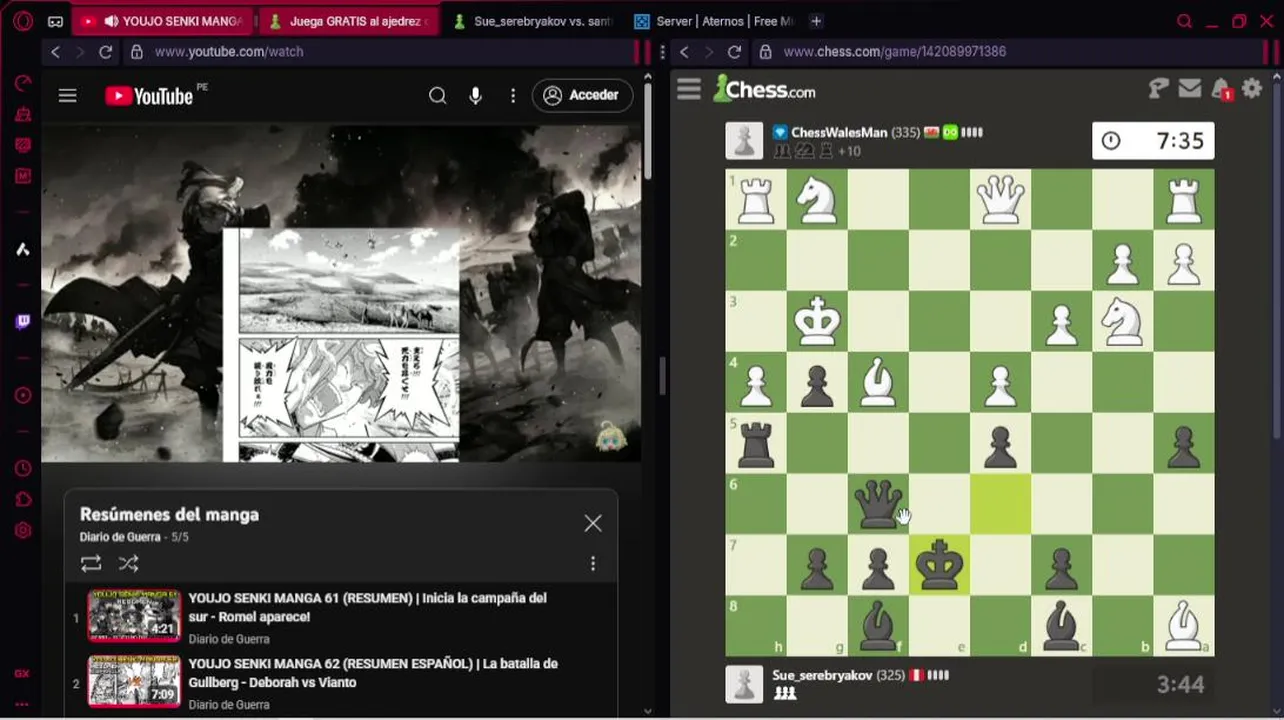Open a new tab with plus button
Screen dimensions: 1284x720
click(x=816, y=21)
